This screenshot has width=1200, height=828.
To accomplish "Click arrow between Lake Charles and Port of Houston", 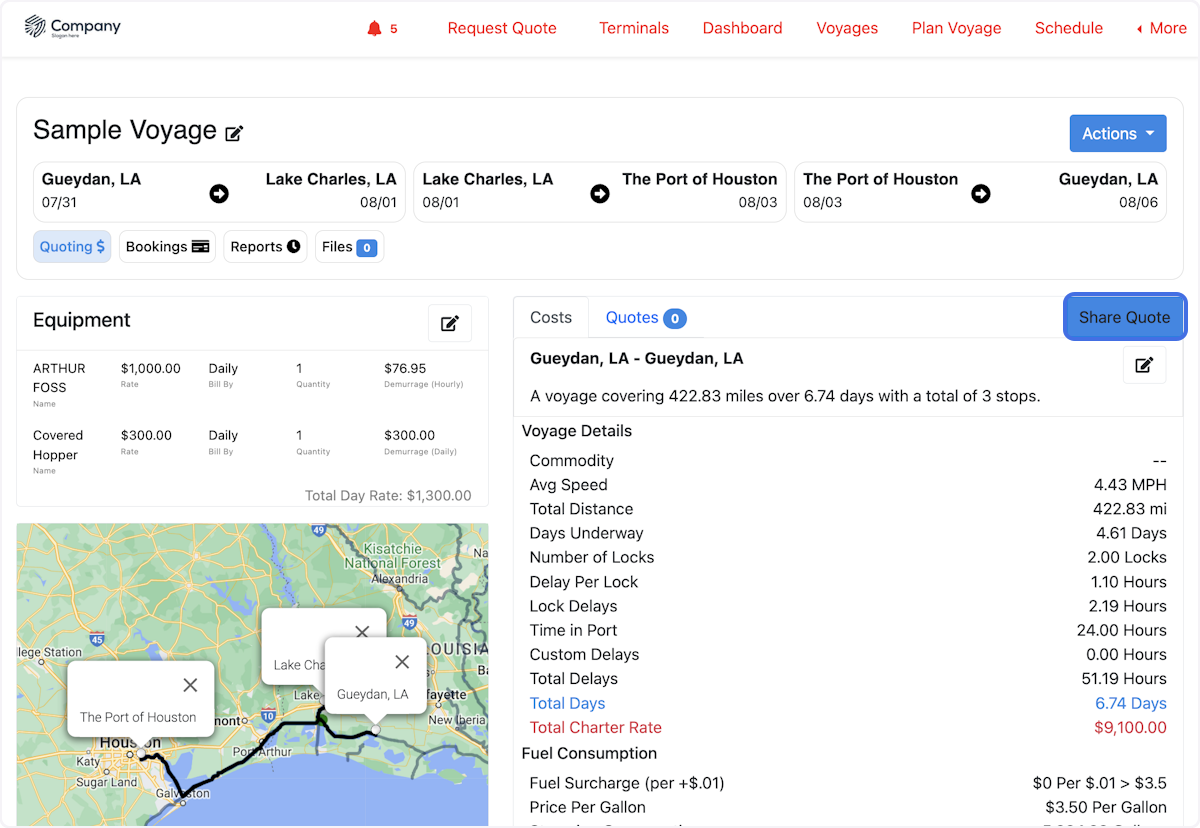I will point(600,194).
